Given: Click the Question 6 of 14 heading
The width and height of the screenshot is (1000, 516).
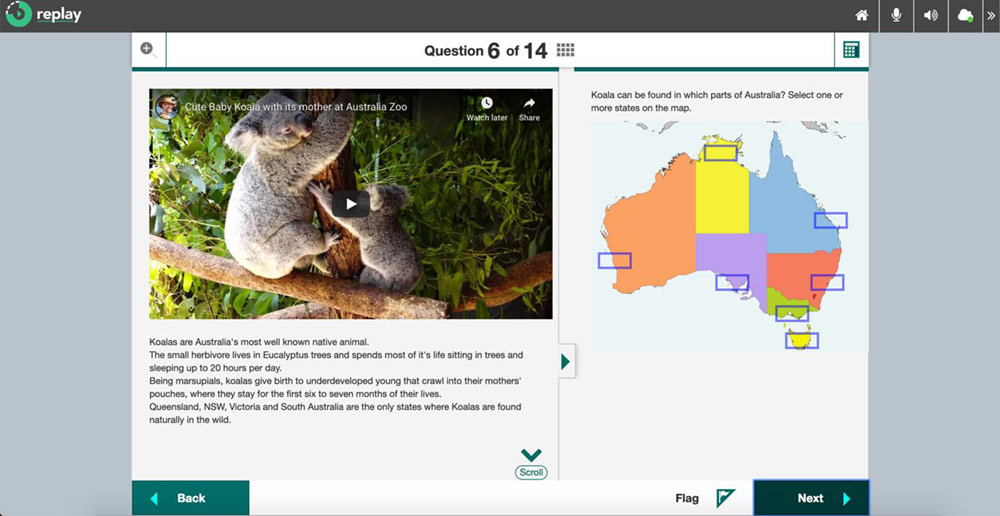Looking at the screenshot, I should pos(486,50).
